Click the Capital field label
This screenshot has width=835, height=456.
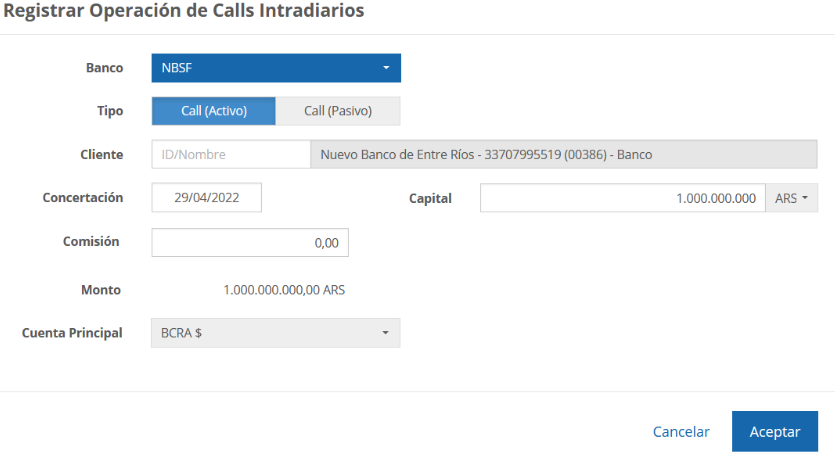coord(430,198)
